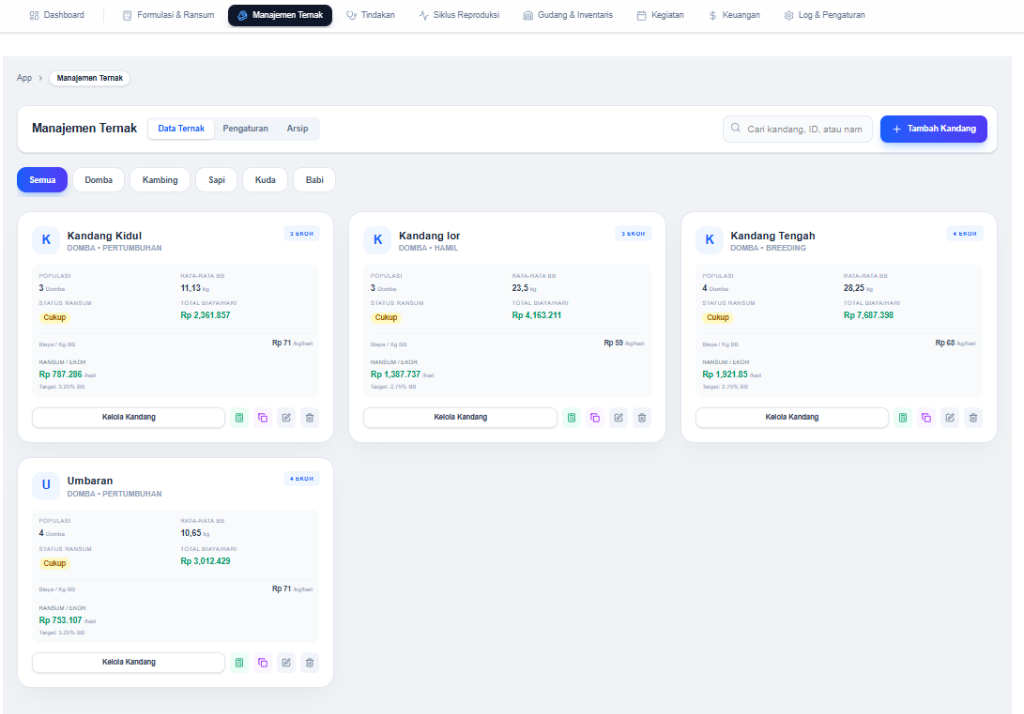Click the calculator icon on Kandang Kidul card

[239, 417]
